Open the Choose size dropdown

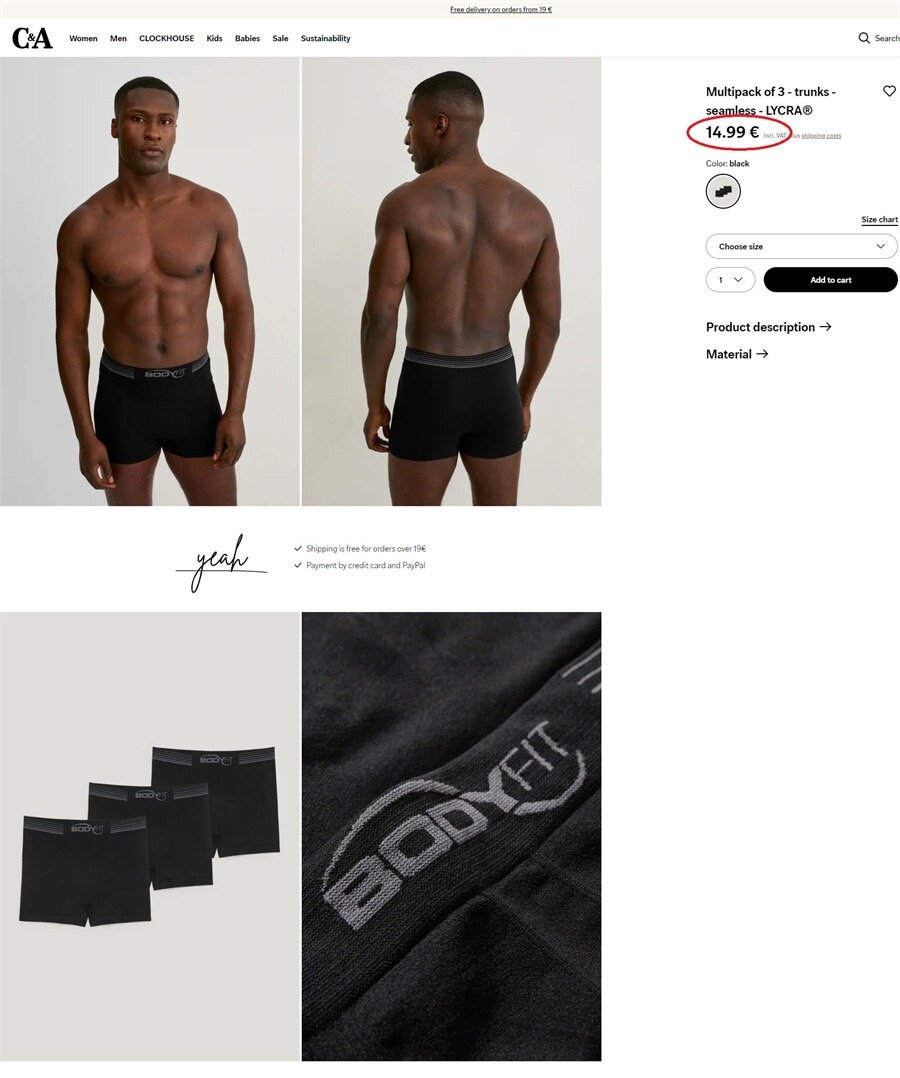[802, 246]
